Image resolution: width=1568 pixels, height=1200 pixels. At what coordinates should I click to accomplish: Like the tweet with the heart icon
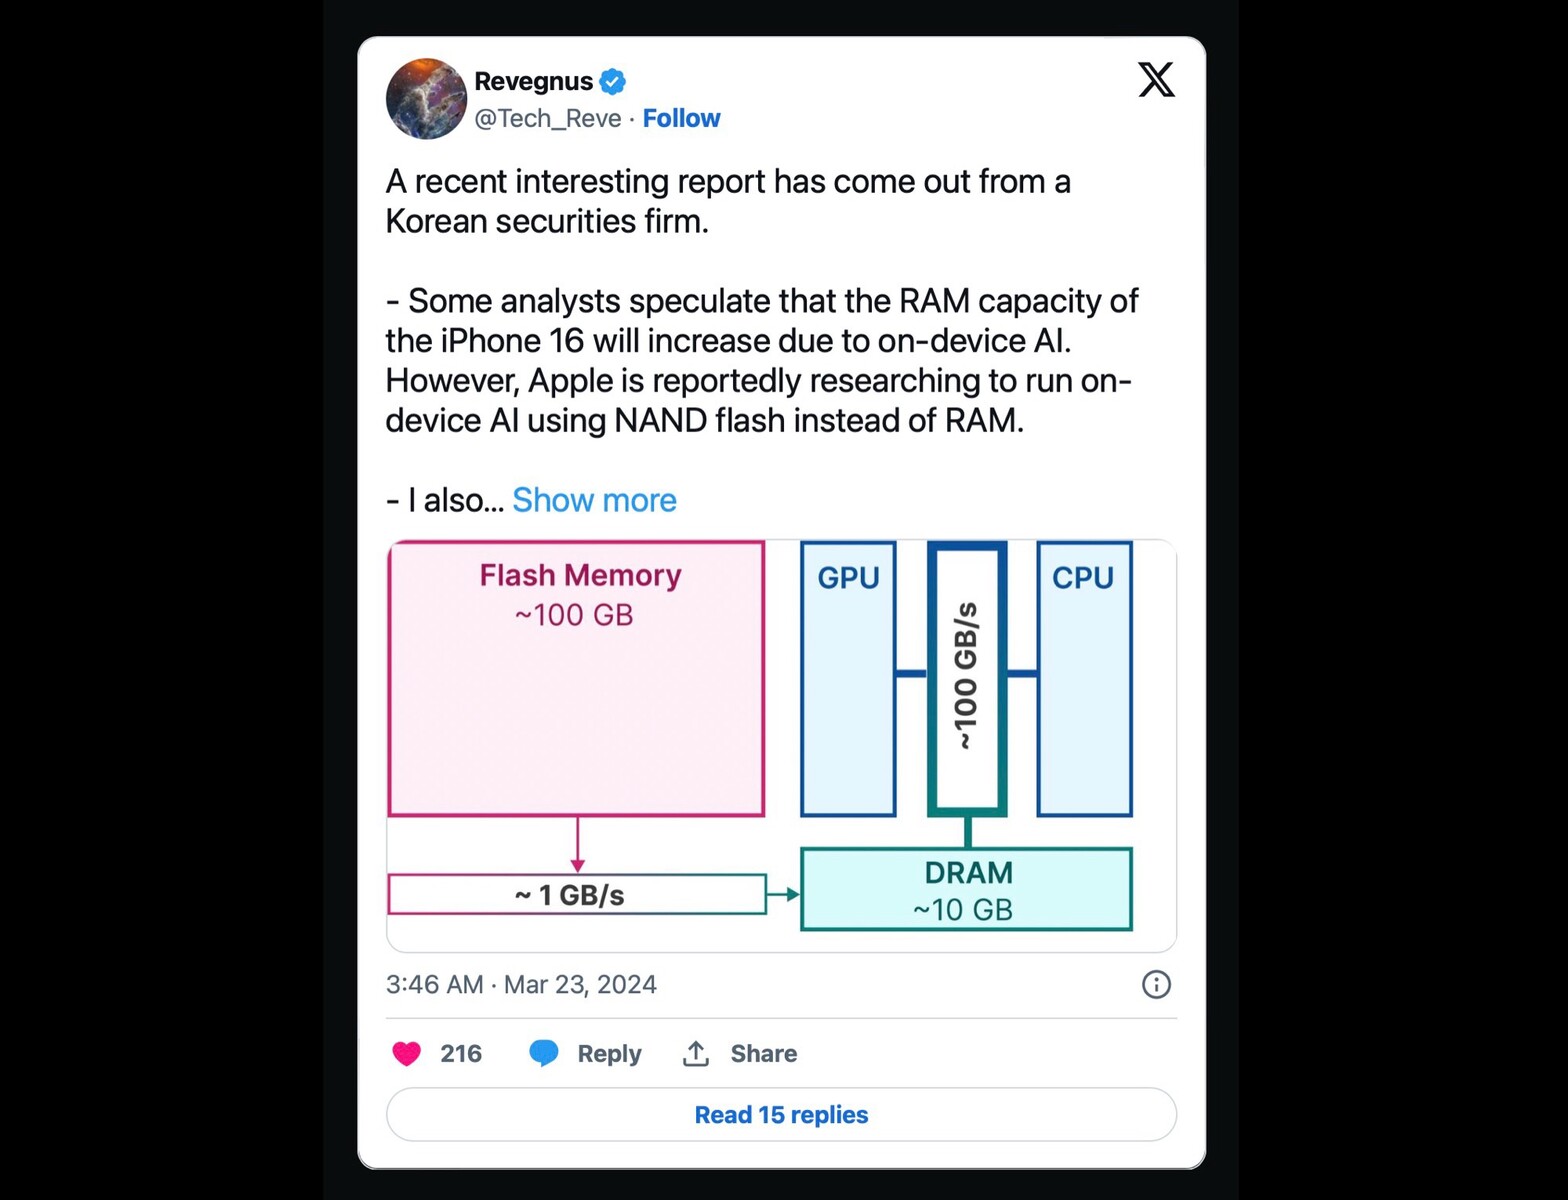(x=406, y=1054)
